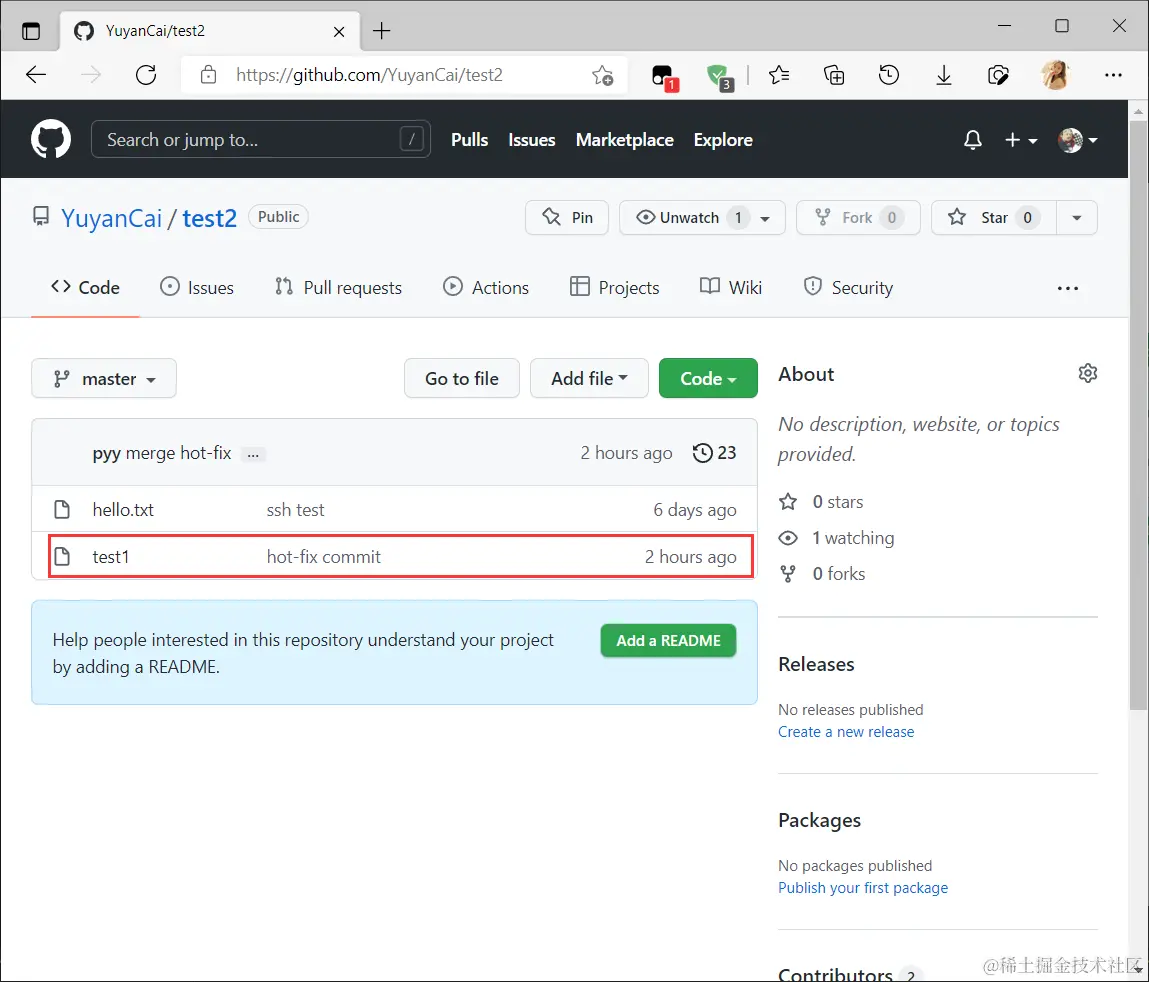Open browser Settings and more menu
Screen dimensions: 1149x982
pyautogui.click(x=1113, y=75)
